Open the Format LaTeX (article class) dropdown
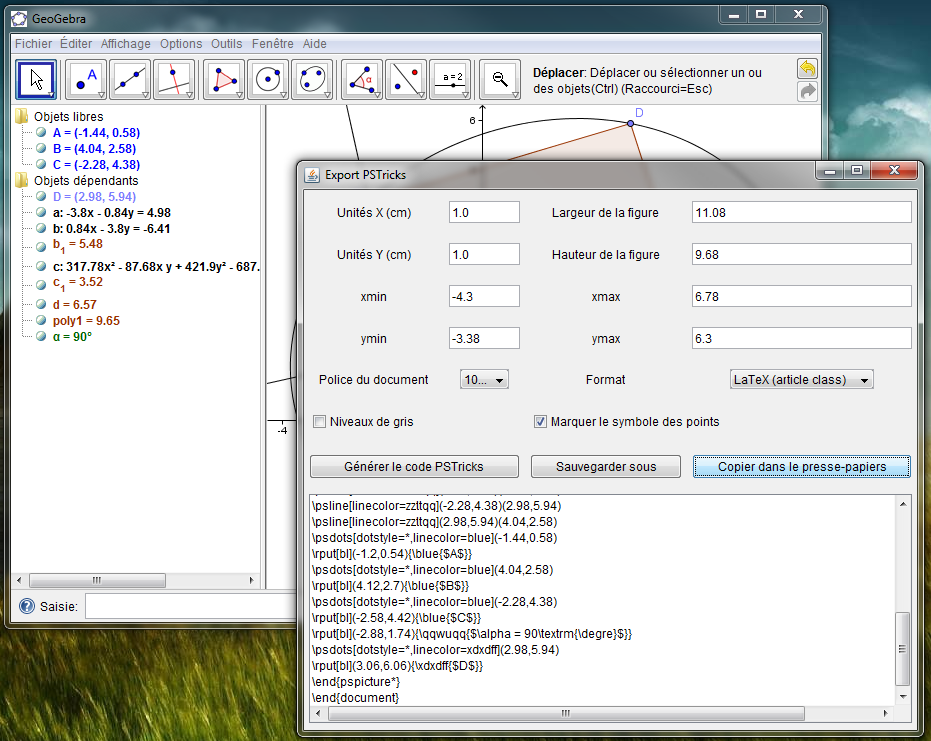Viewport: 931px width, 741px height. pyautogui.click(x=802, y=380)
